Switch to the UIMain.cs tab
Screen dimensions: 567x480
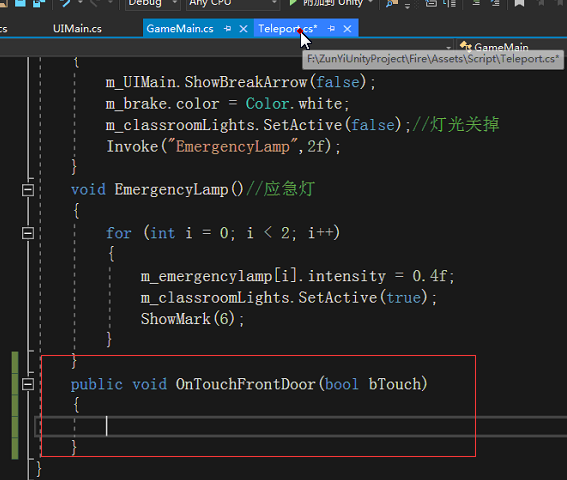tap(77, 29)
